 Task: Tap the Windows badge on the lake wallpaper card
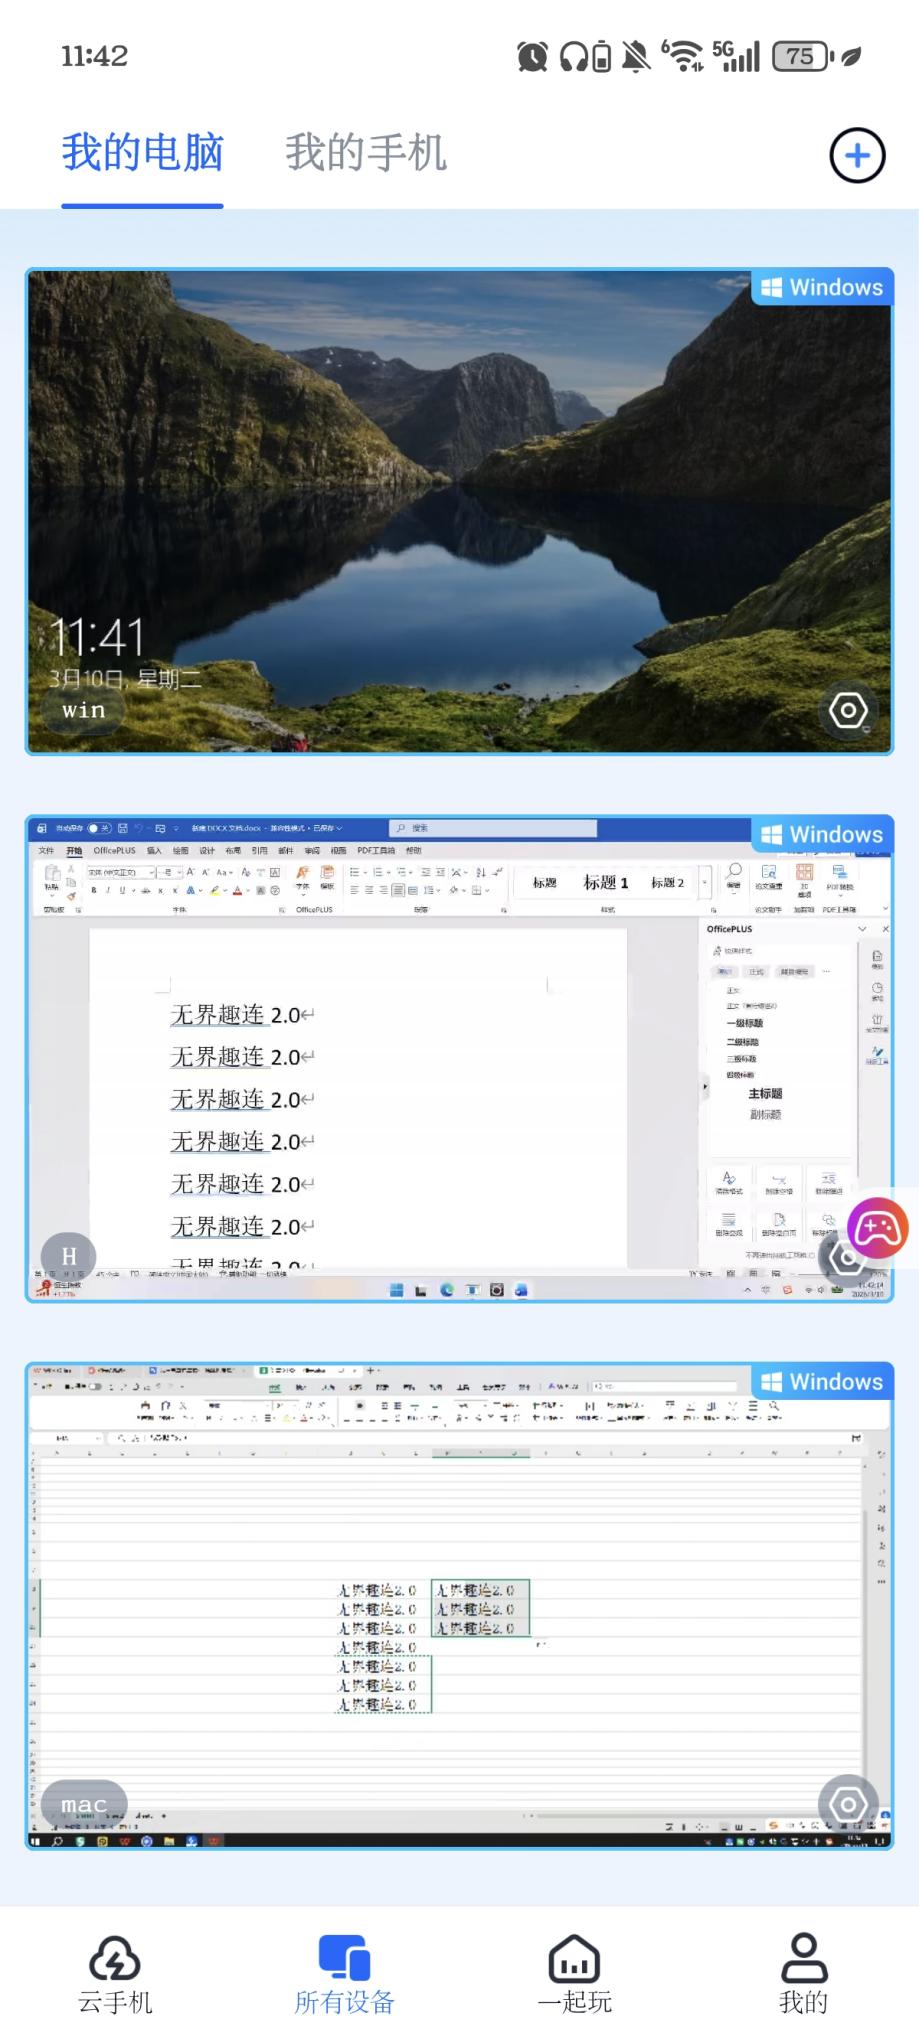click(822, 288)
